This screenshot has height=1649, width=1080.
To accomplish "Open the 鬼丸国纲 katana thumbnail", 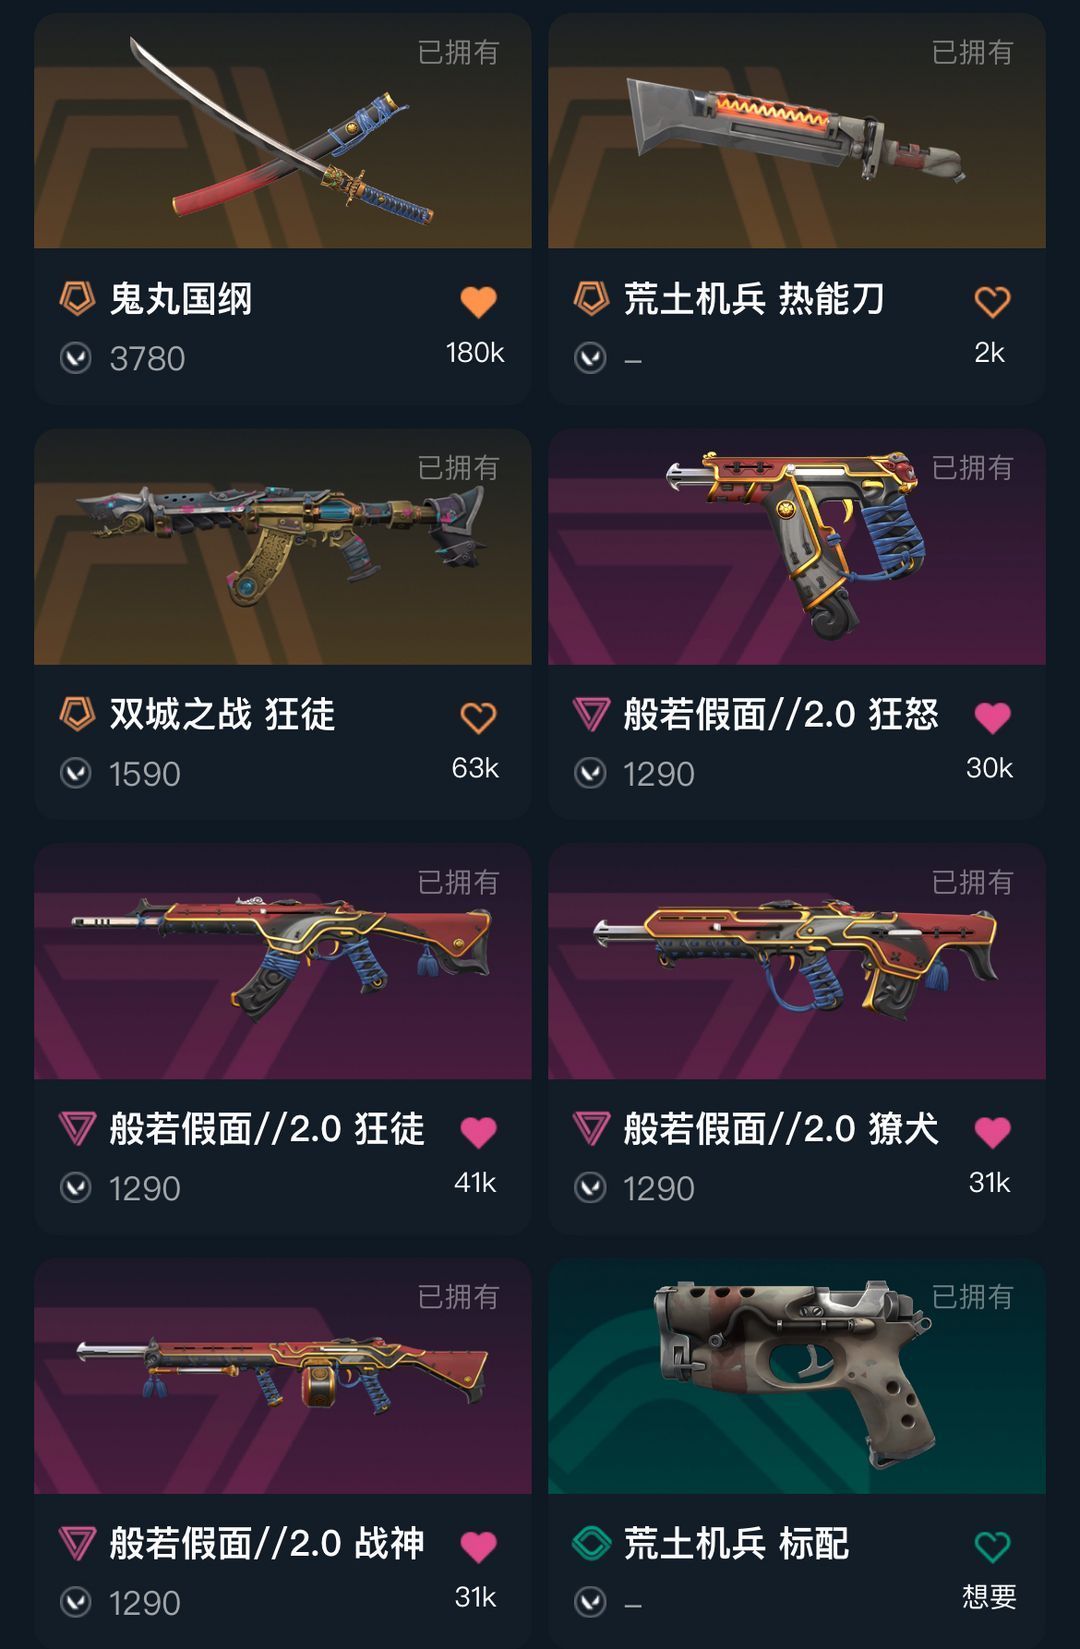I will (283, 131).
